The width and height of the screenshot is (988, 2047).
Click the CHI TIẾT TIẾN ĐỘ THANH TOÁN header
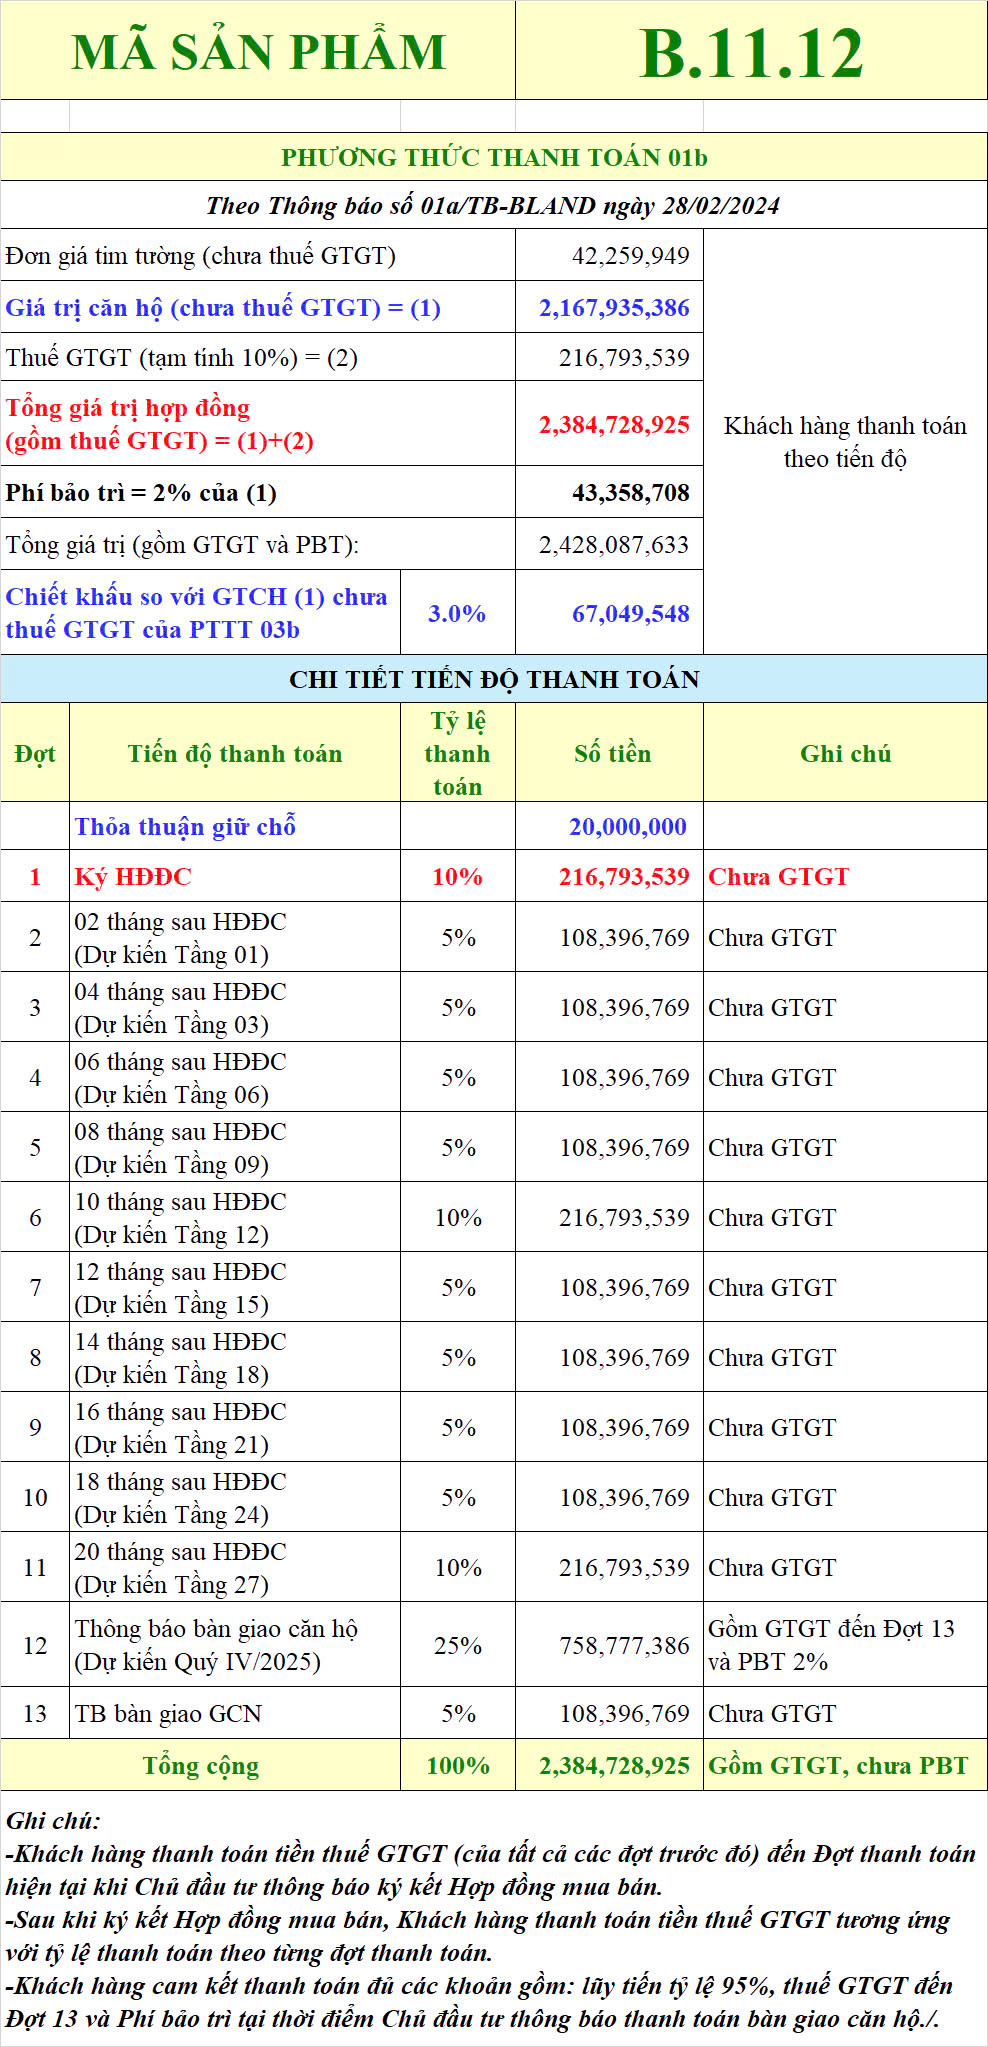point(494,680)
